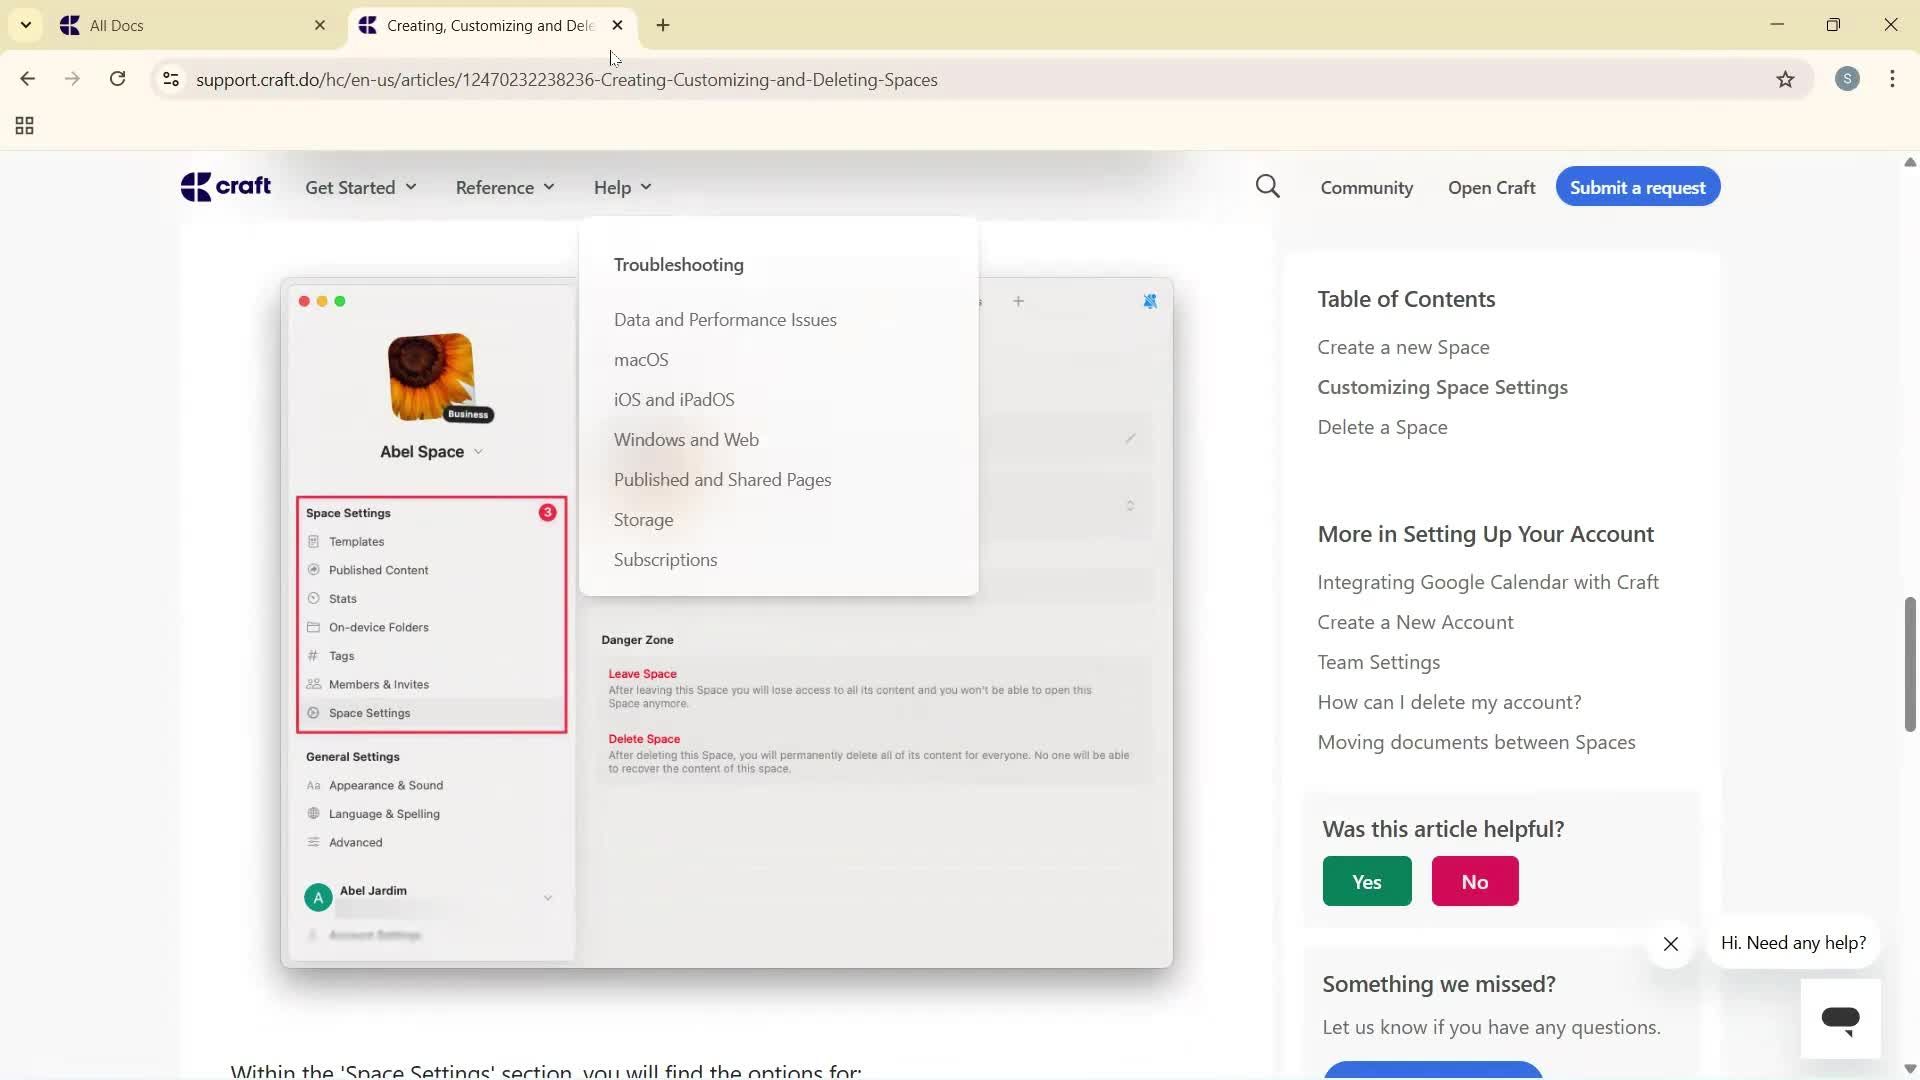
Task: Open the 'Delete a Space' link in Table of Contents
Action: click(1381, 426)
